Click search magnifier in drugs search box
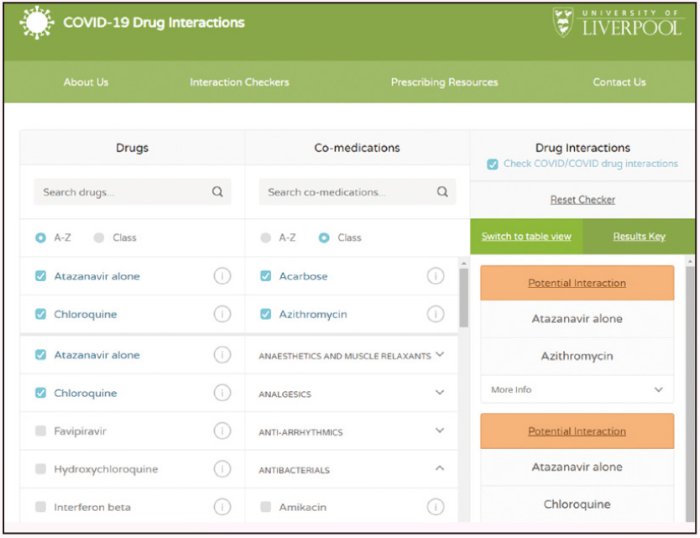This screenshot has height=538, width=700. pyautogui.click(x=217, y=192)
